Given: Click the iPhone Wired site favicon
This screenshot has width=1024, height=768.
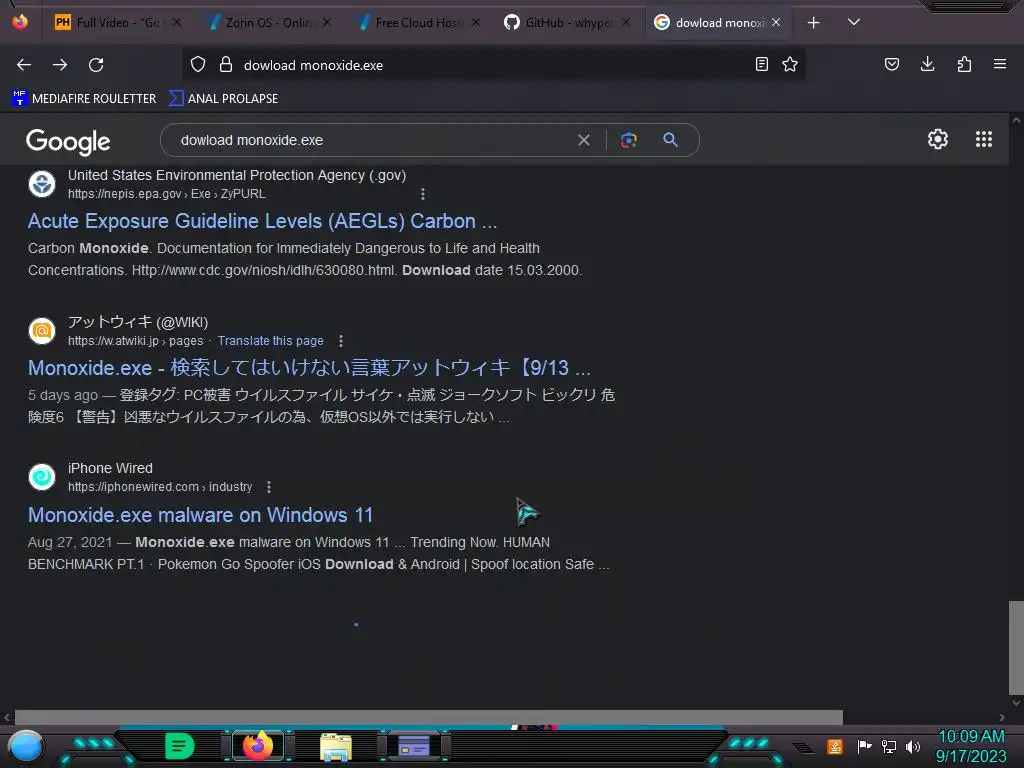Looking at the screenshot, I should pyautogui.click(x=42, y=477).
